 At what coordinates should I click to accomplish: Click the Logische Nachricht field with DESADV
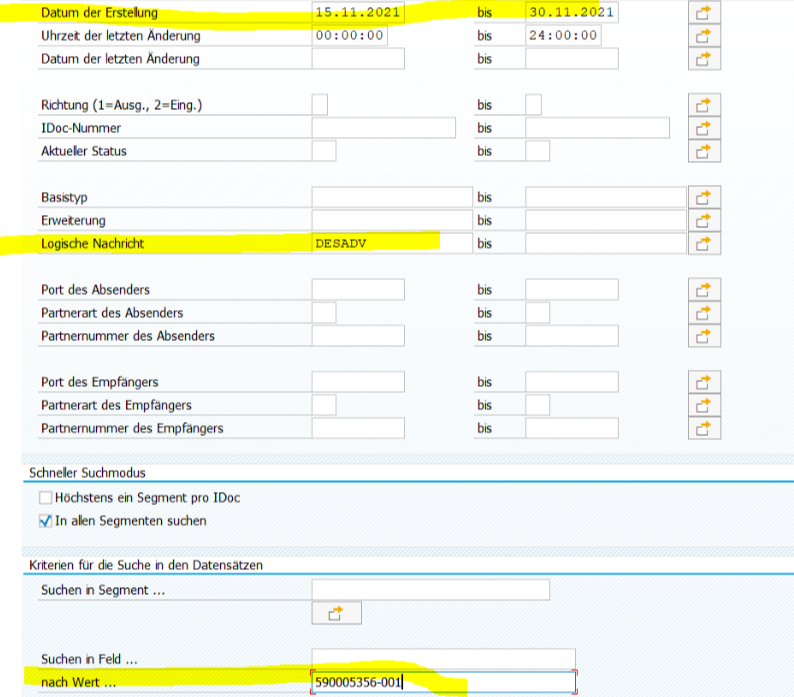pyautogui.click(x=390, y=243)
